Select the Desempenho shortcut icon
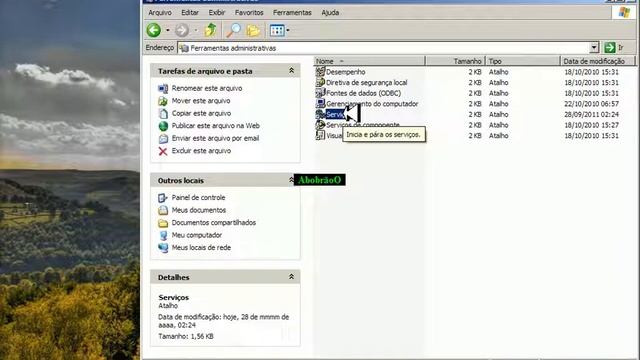Screen dimensions: 640x360 (320, 71)
